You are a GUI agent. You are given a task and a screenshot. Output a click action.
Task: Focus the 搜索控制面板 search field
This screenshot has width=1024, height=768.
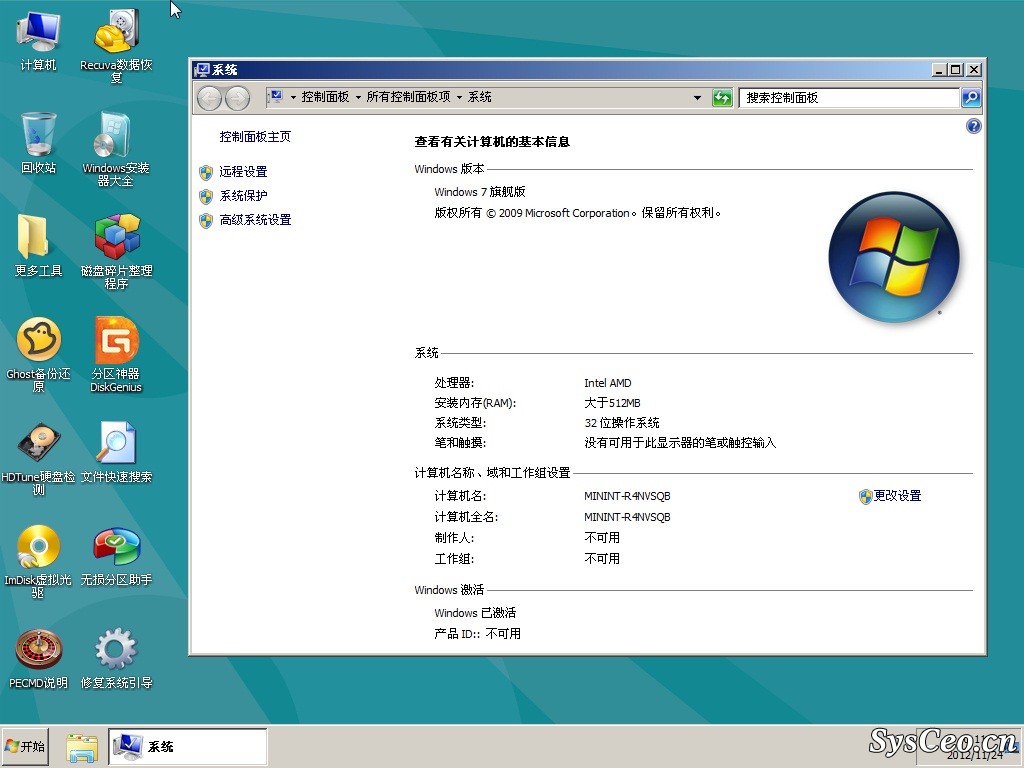[848, 98]
